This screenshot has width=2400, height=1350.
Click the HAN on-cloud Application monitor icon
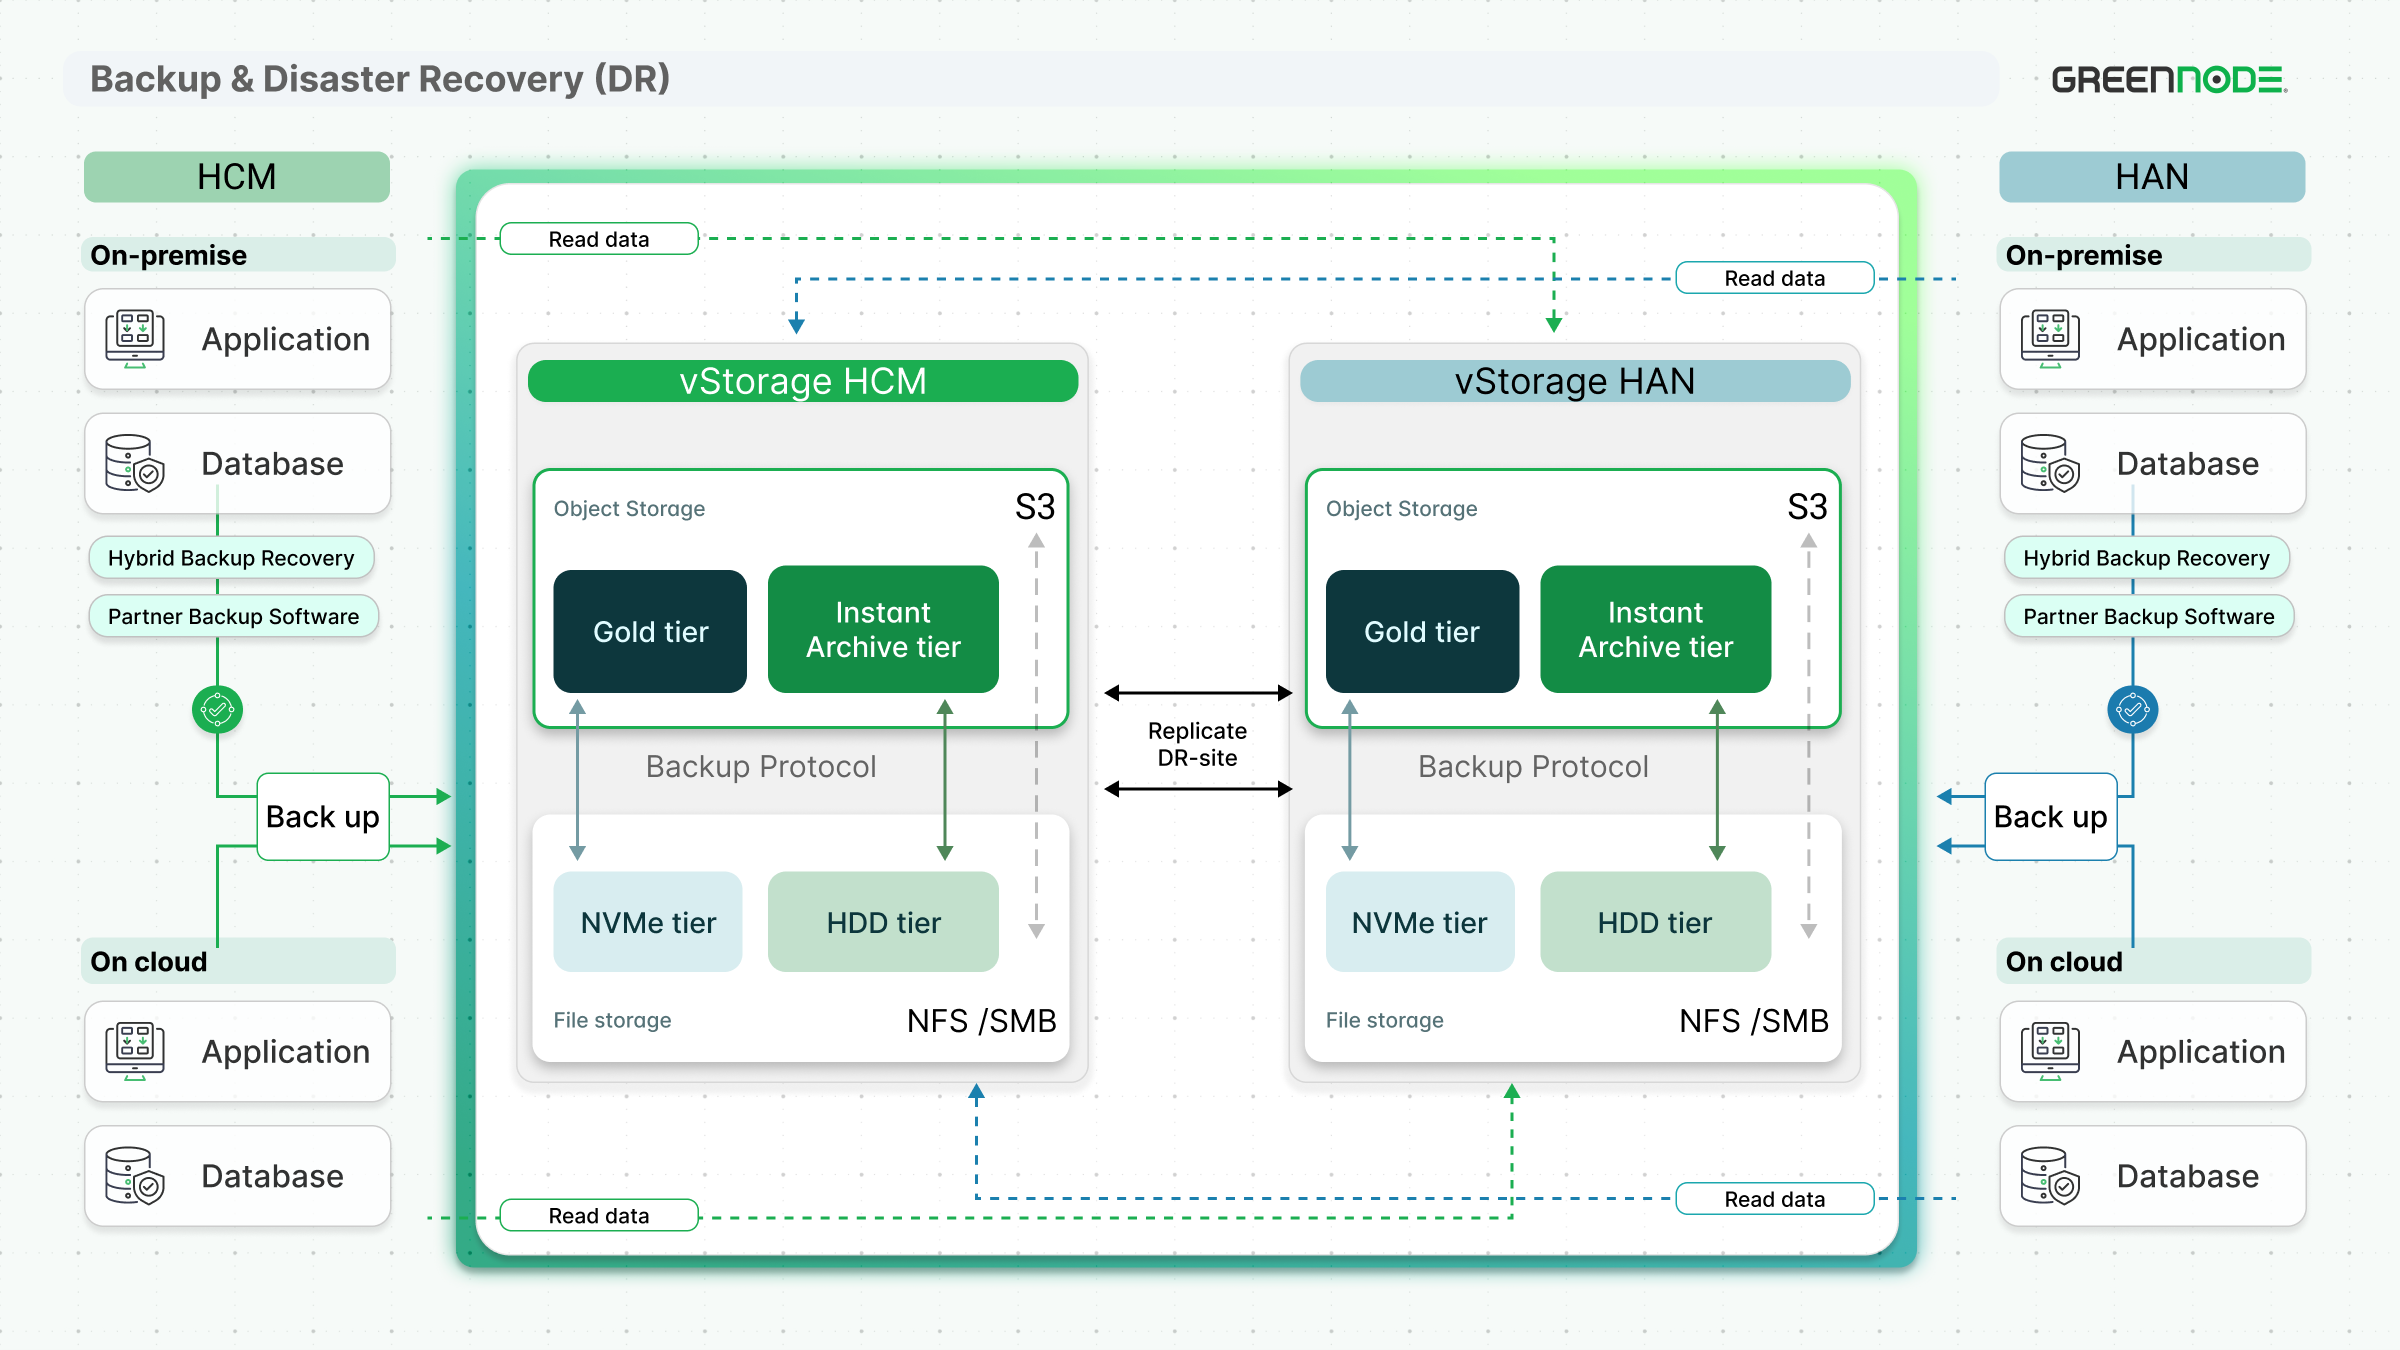tap(2050, 1051)
